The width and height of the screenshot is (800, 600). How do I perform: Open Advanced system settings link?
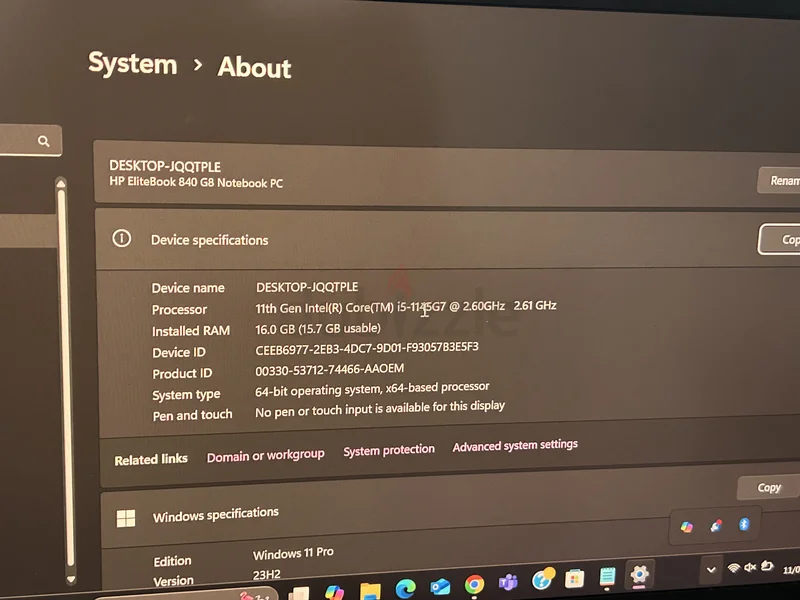click(x=515, y=445)
